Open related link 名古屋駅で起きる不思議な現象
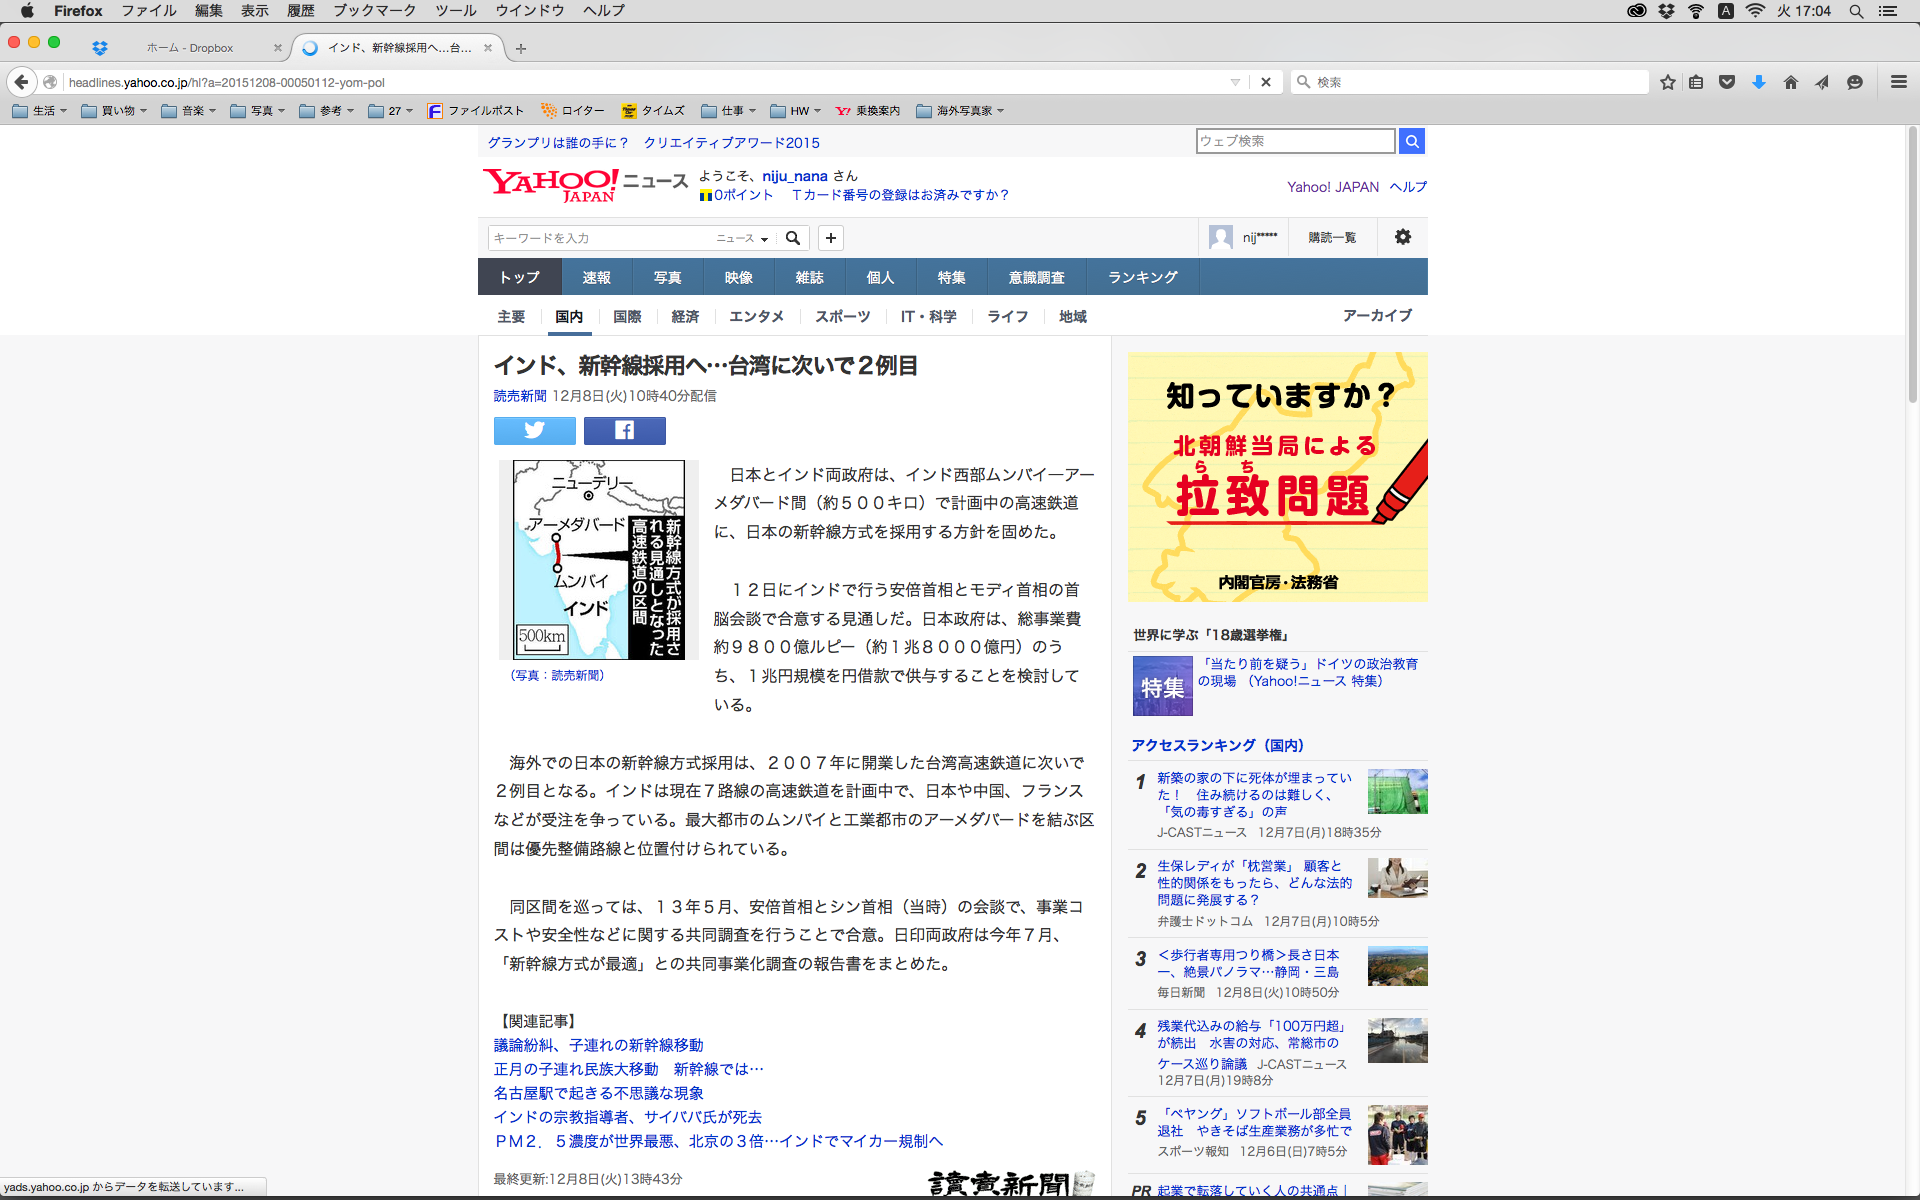1920x1200 pixels. coord(598,1093)
